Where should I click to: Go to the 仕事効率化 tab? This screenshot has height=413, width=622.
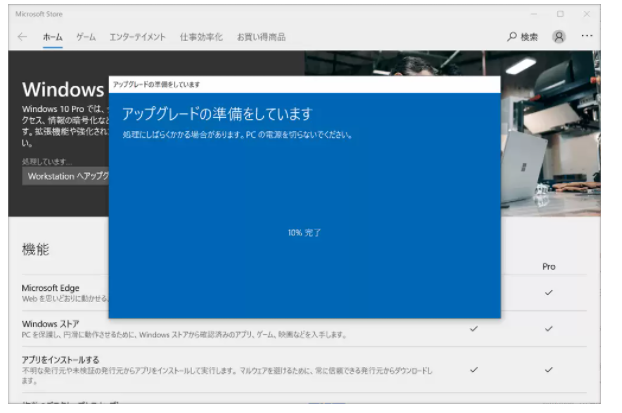click(x=201, y=37)
